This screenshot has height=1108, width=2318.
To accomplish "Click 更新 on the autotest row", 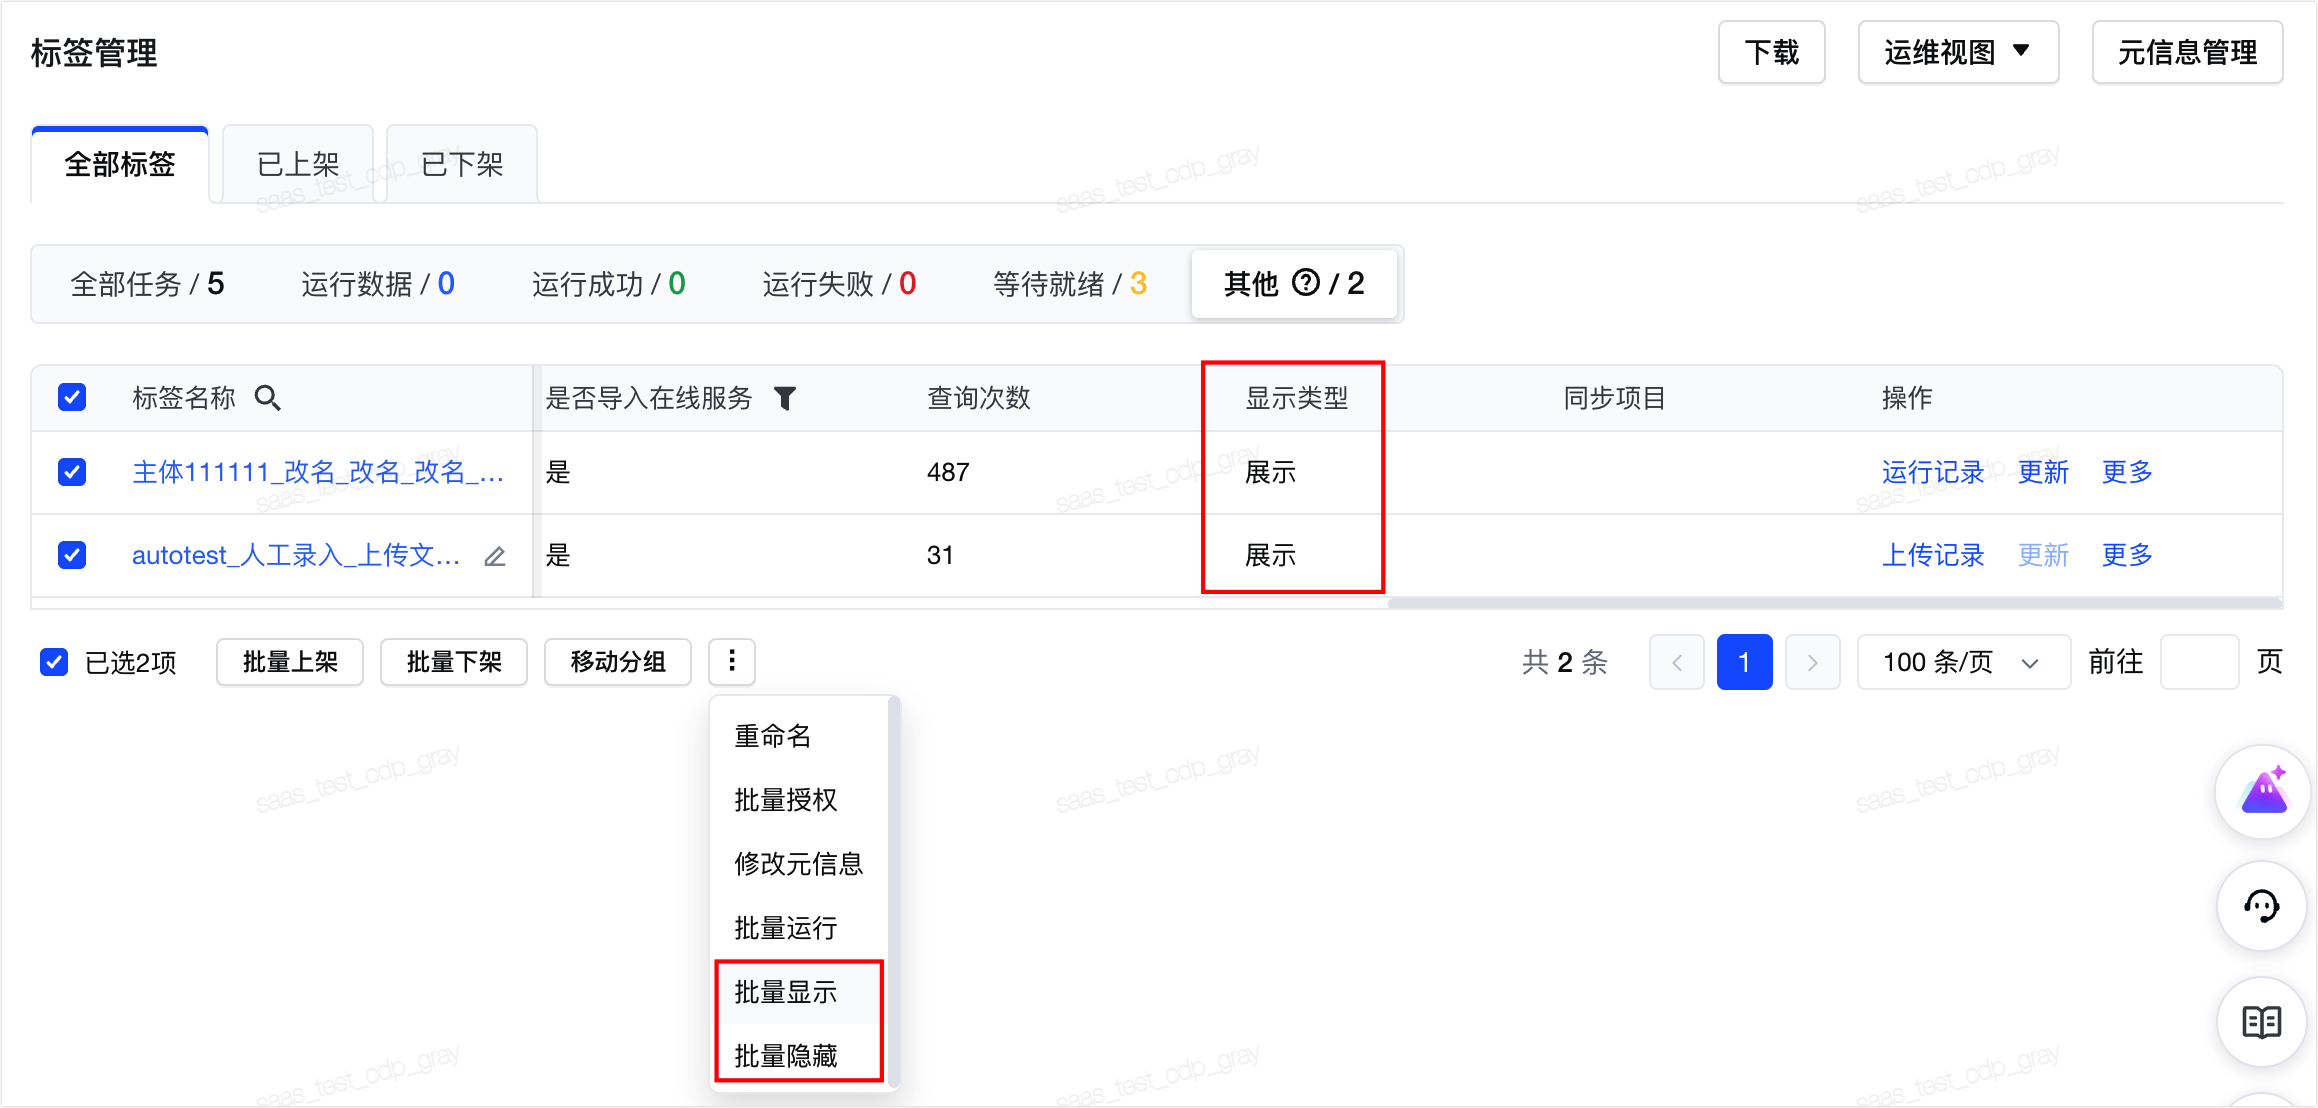I will 2043,555.
